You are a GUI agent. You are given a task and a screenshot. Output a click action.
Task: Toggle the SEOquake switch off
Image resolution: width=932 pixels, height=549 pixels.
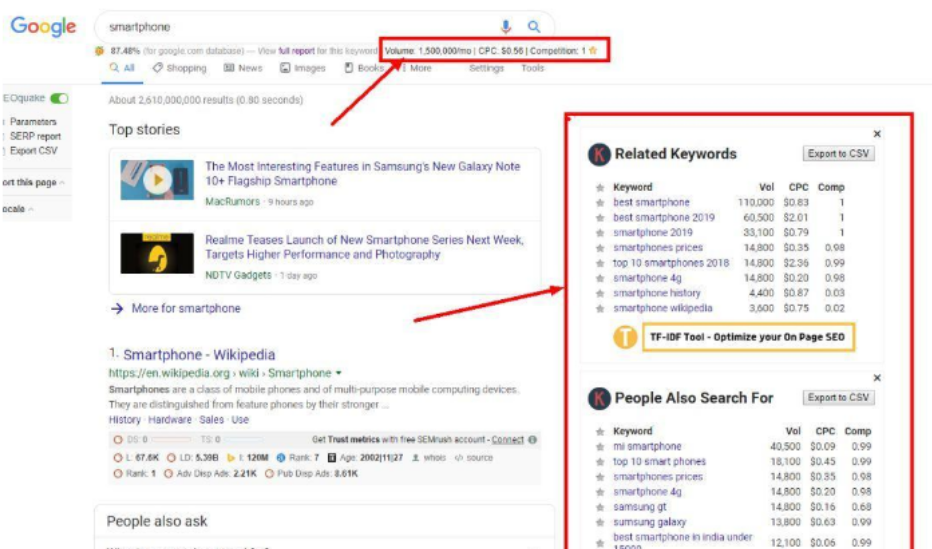pyautogui.click(x=60, y=99)
